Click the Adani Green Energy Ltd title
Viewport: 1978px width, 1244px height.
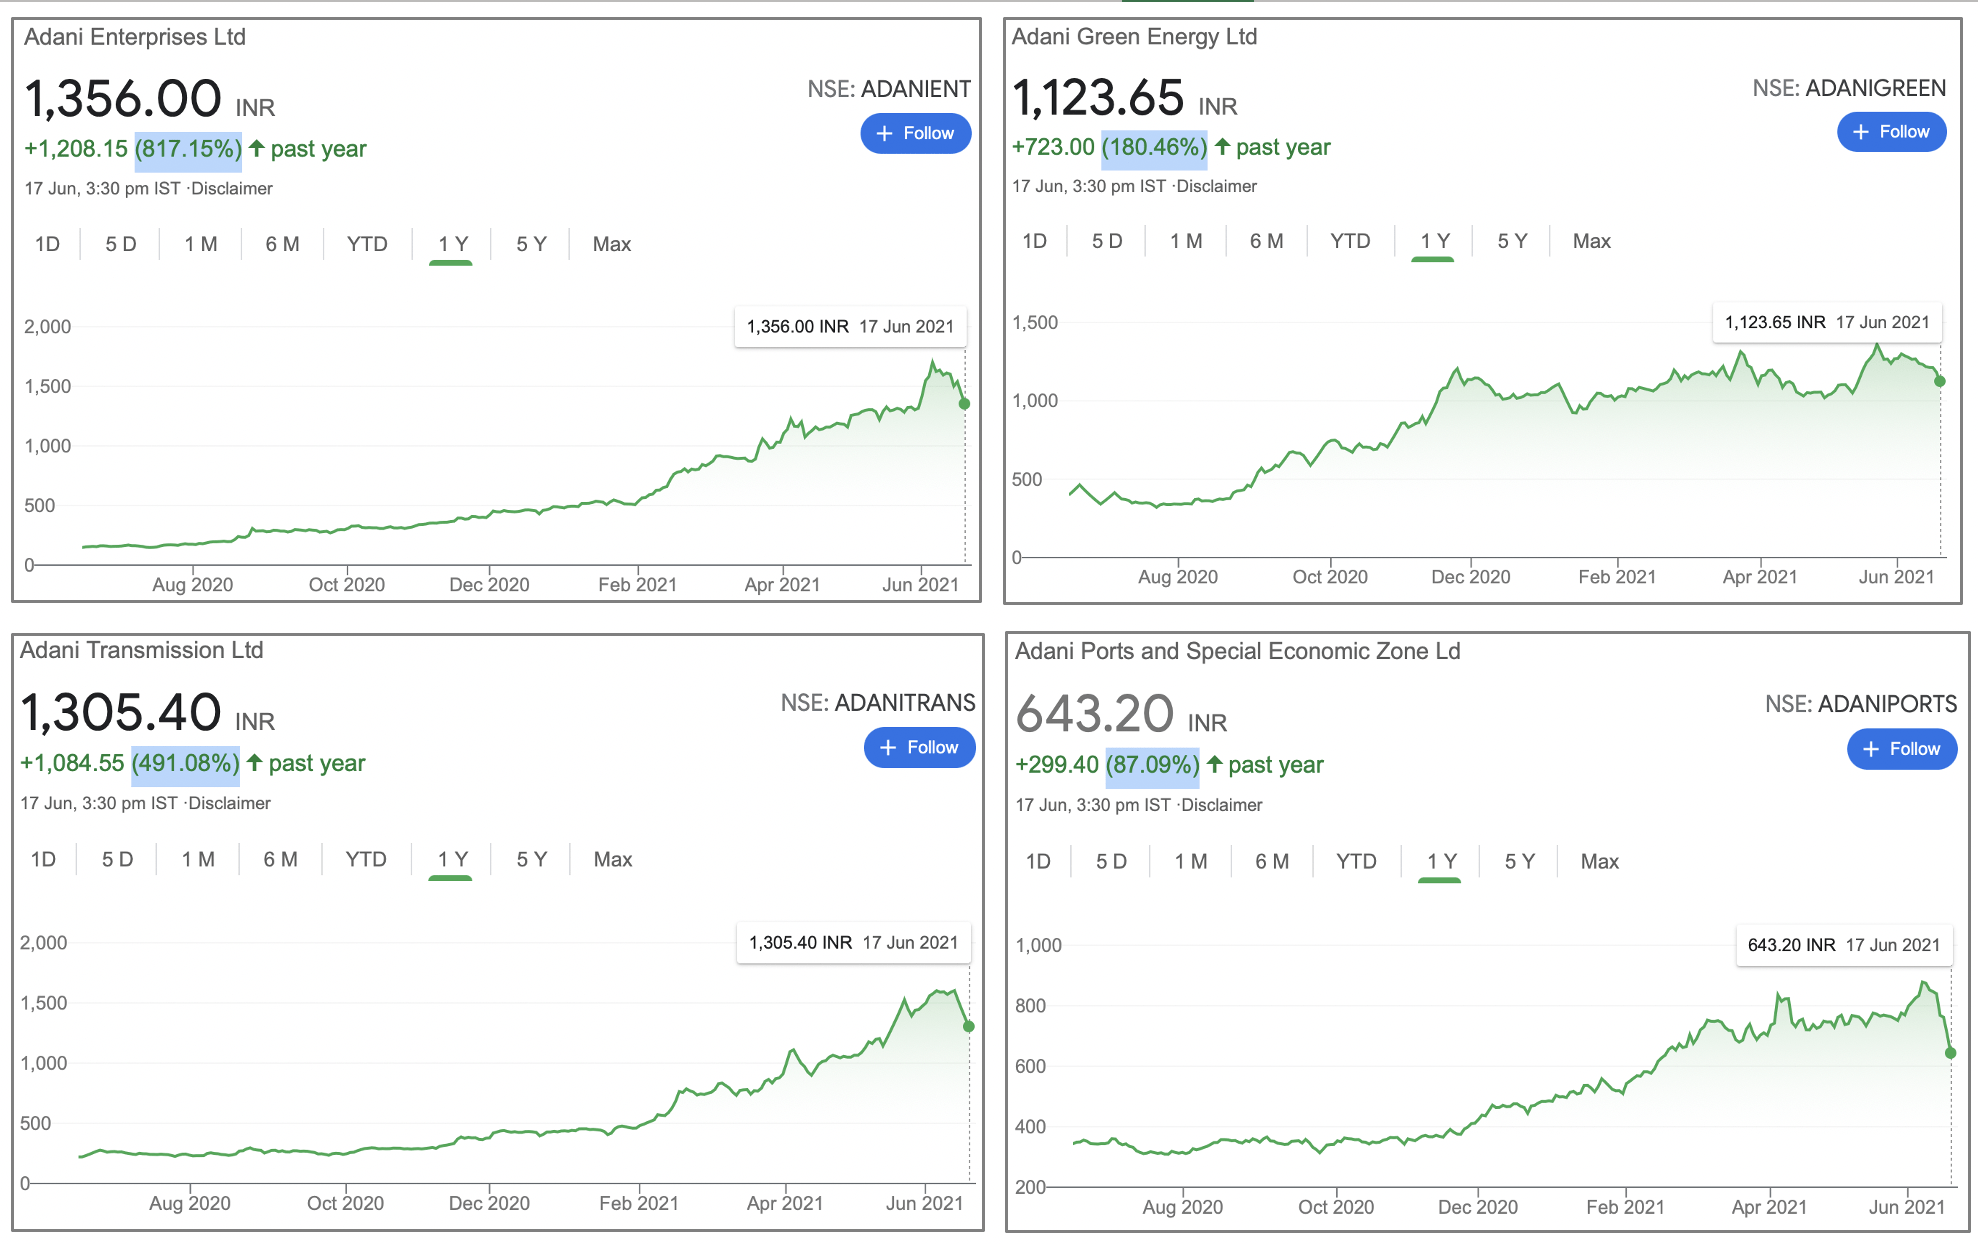(1134, 37)
